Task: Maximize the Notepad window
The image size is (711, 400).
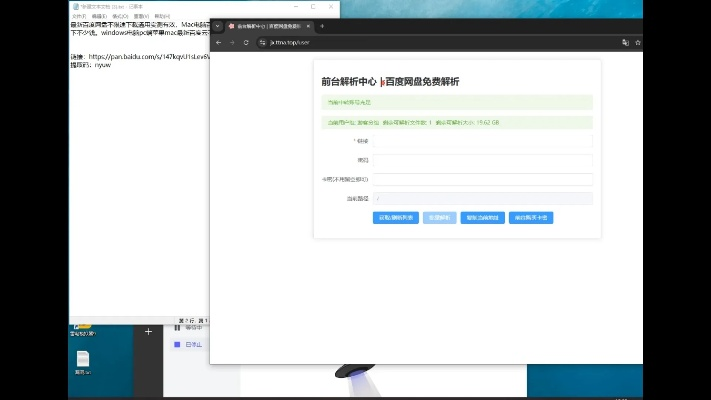Action: click(313, 7)
